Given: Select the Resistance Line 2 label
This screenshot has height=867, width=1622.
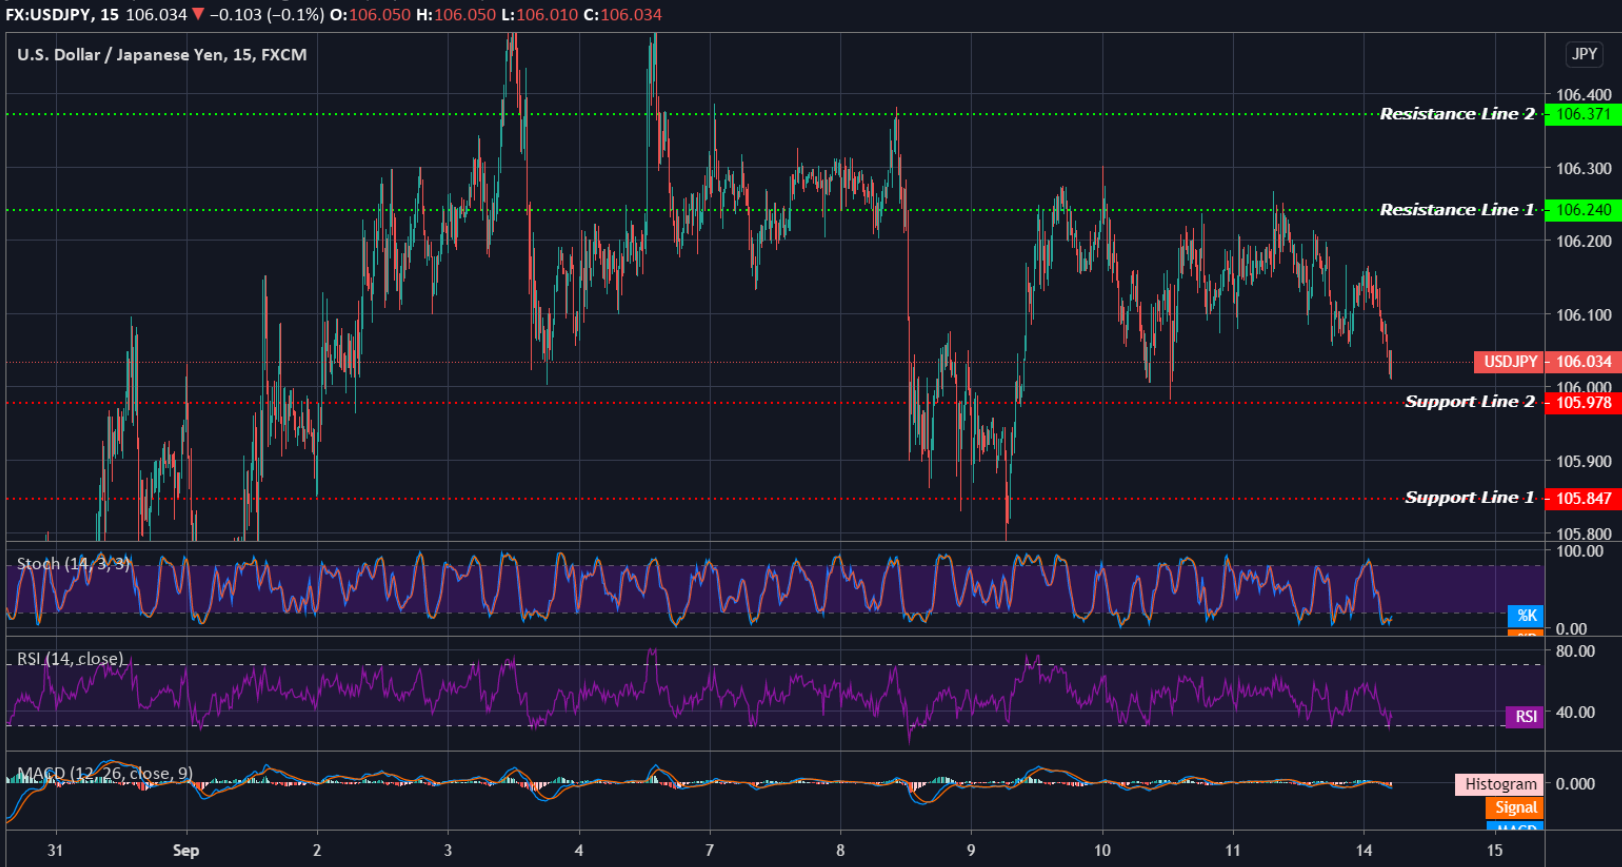Looking at the screenshot, I should [x=1457, y=114].
